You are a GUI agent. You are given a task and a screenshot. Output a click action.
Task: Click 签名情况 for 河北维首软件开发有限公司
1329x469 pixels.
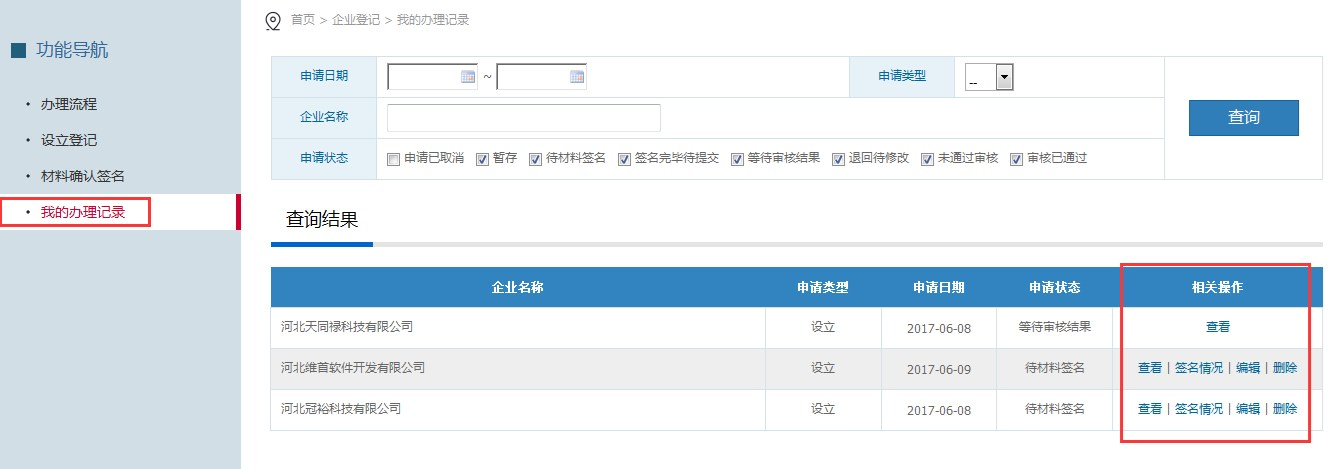point(1198,368)
